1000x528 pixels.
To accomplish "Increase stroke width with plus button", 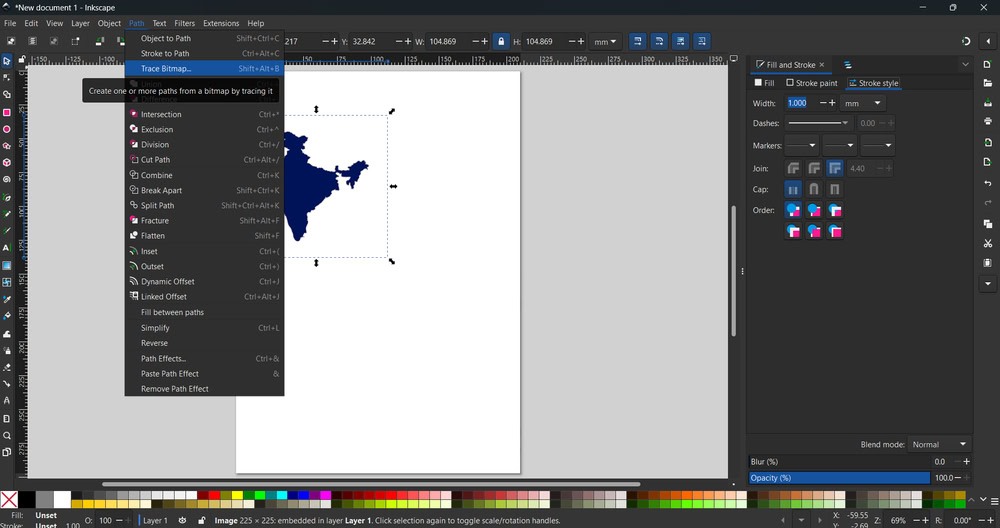I will pyautogui.click(x=832, y=103).
